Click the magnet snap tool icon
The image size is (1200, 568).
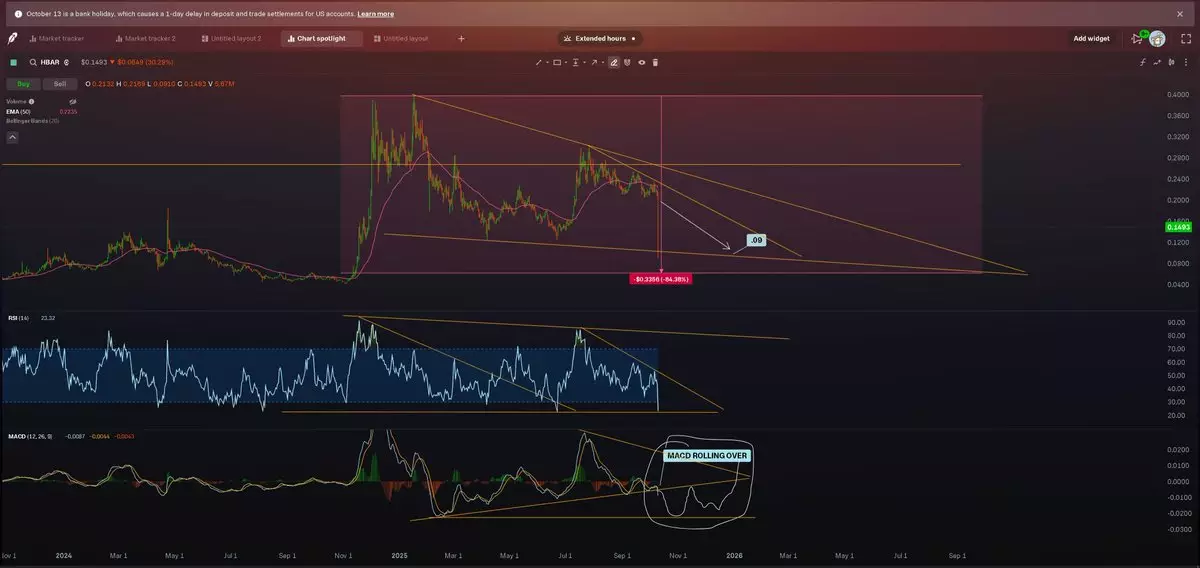628,62
